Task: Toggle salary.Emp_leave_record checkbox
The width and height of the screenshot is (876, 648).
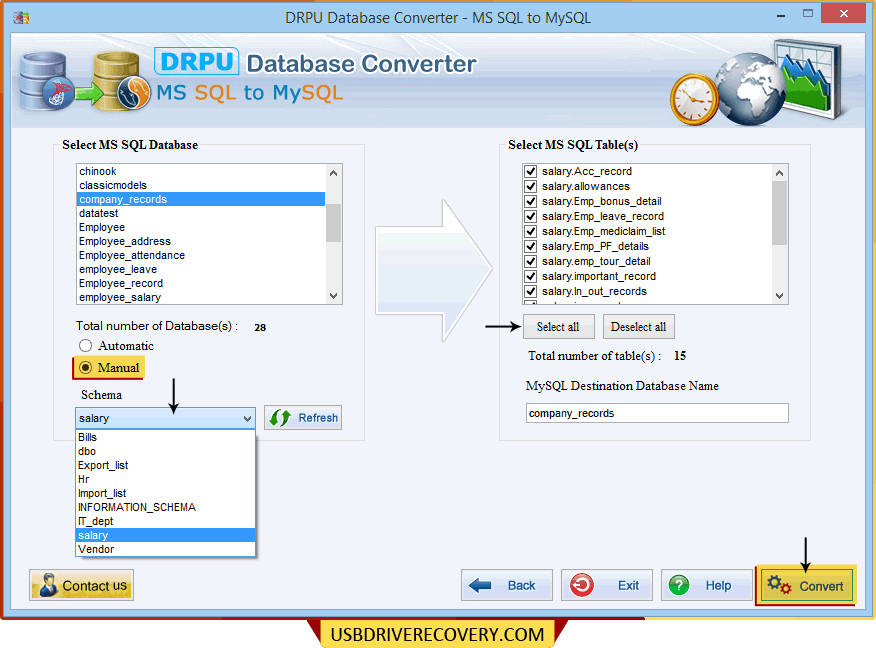Action: tap(530, 217)
